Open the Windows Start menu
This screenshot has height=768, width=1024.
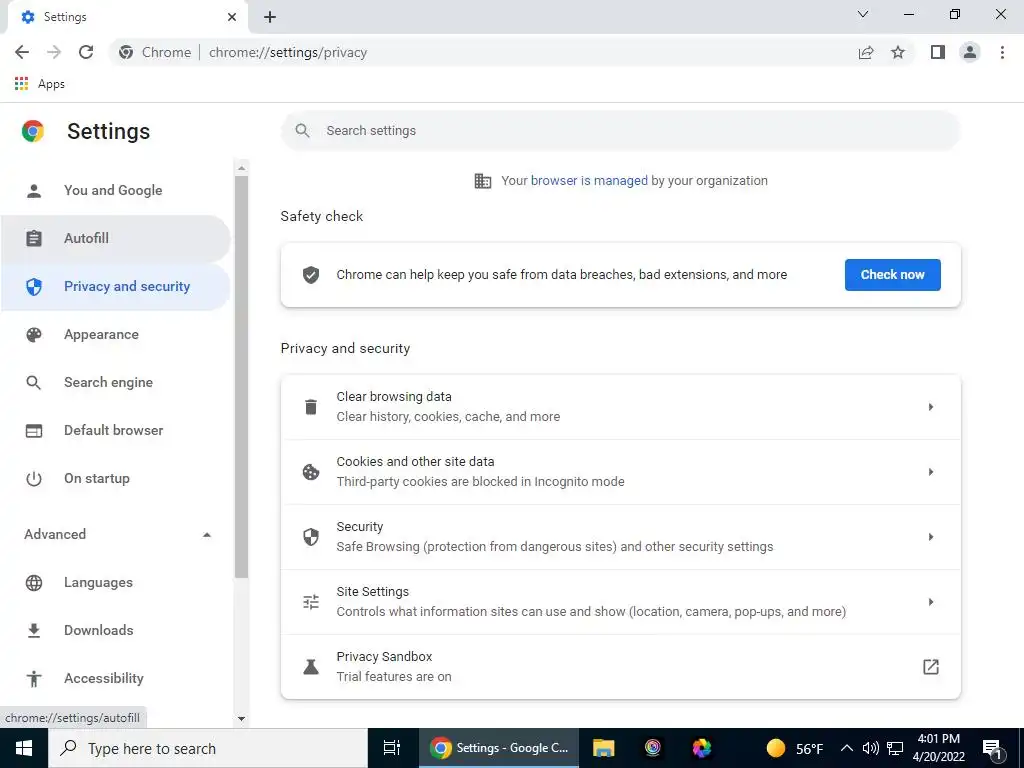(x=24, y=748)
